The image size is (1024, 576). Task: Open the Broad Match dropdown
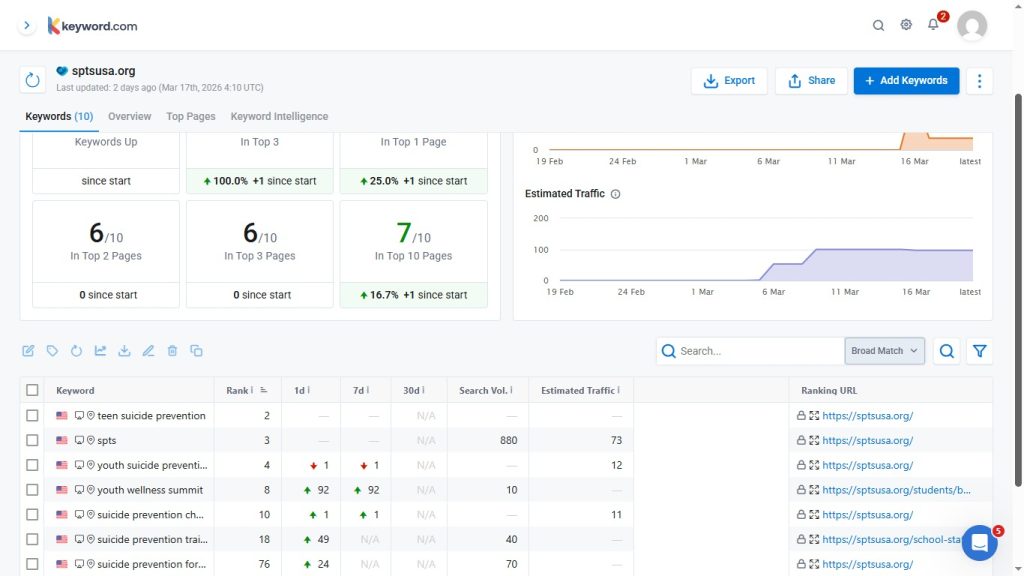(x=884, y=351)
